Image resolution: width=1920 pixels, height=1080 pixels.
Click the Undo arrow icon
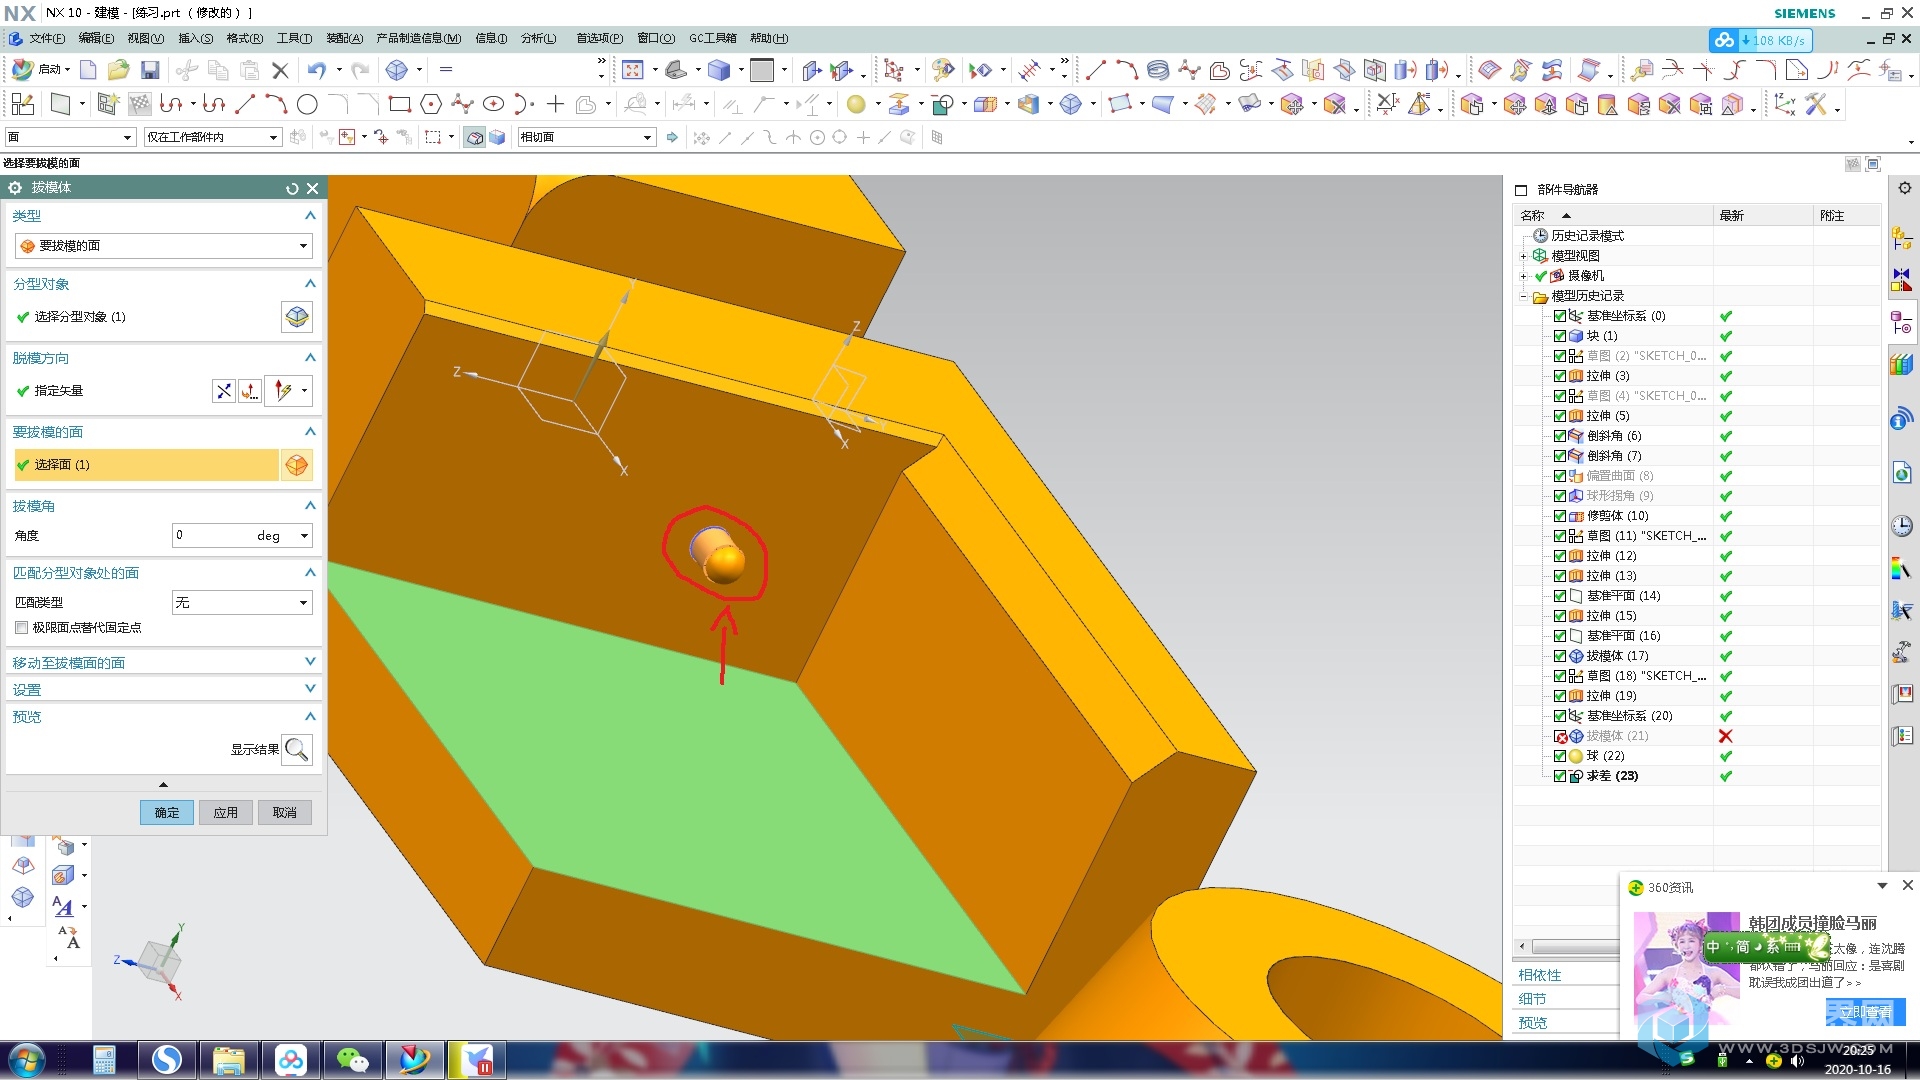316,70
